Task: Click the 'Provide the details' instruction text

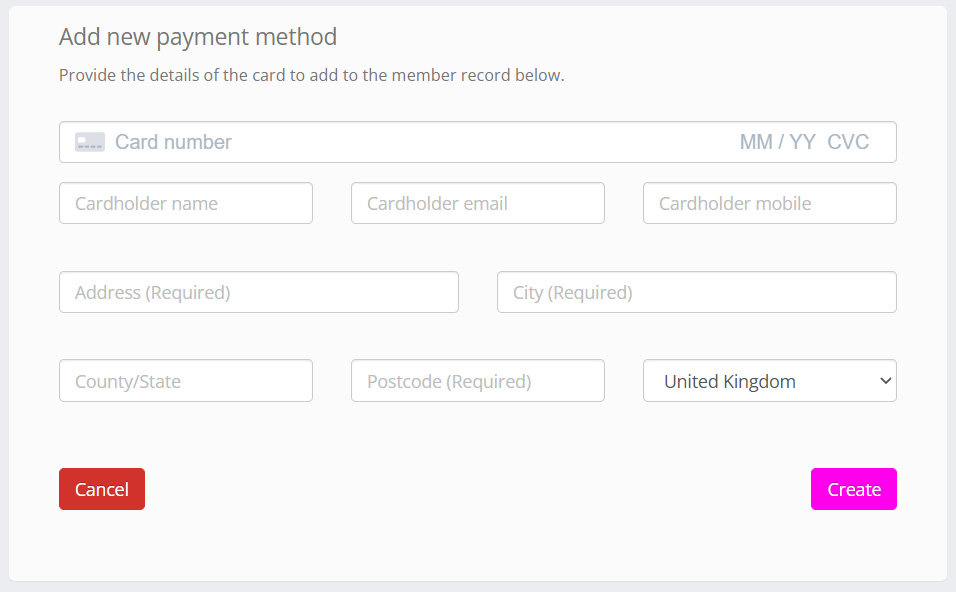Action: pyautogui.click(x=312, y=75)
